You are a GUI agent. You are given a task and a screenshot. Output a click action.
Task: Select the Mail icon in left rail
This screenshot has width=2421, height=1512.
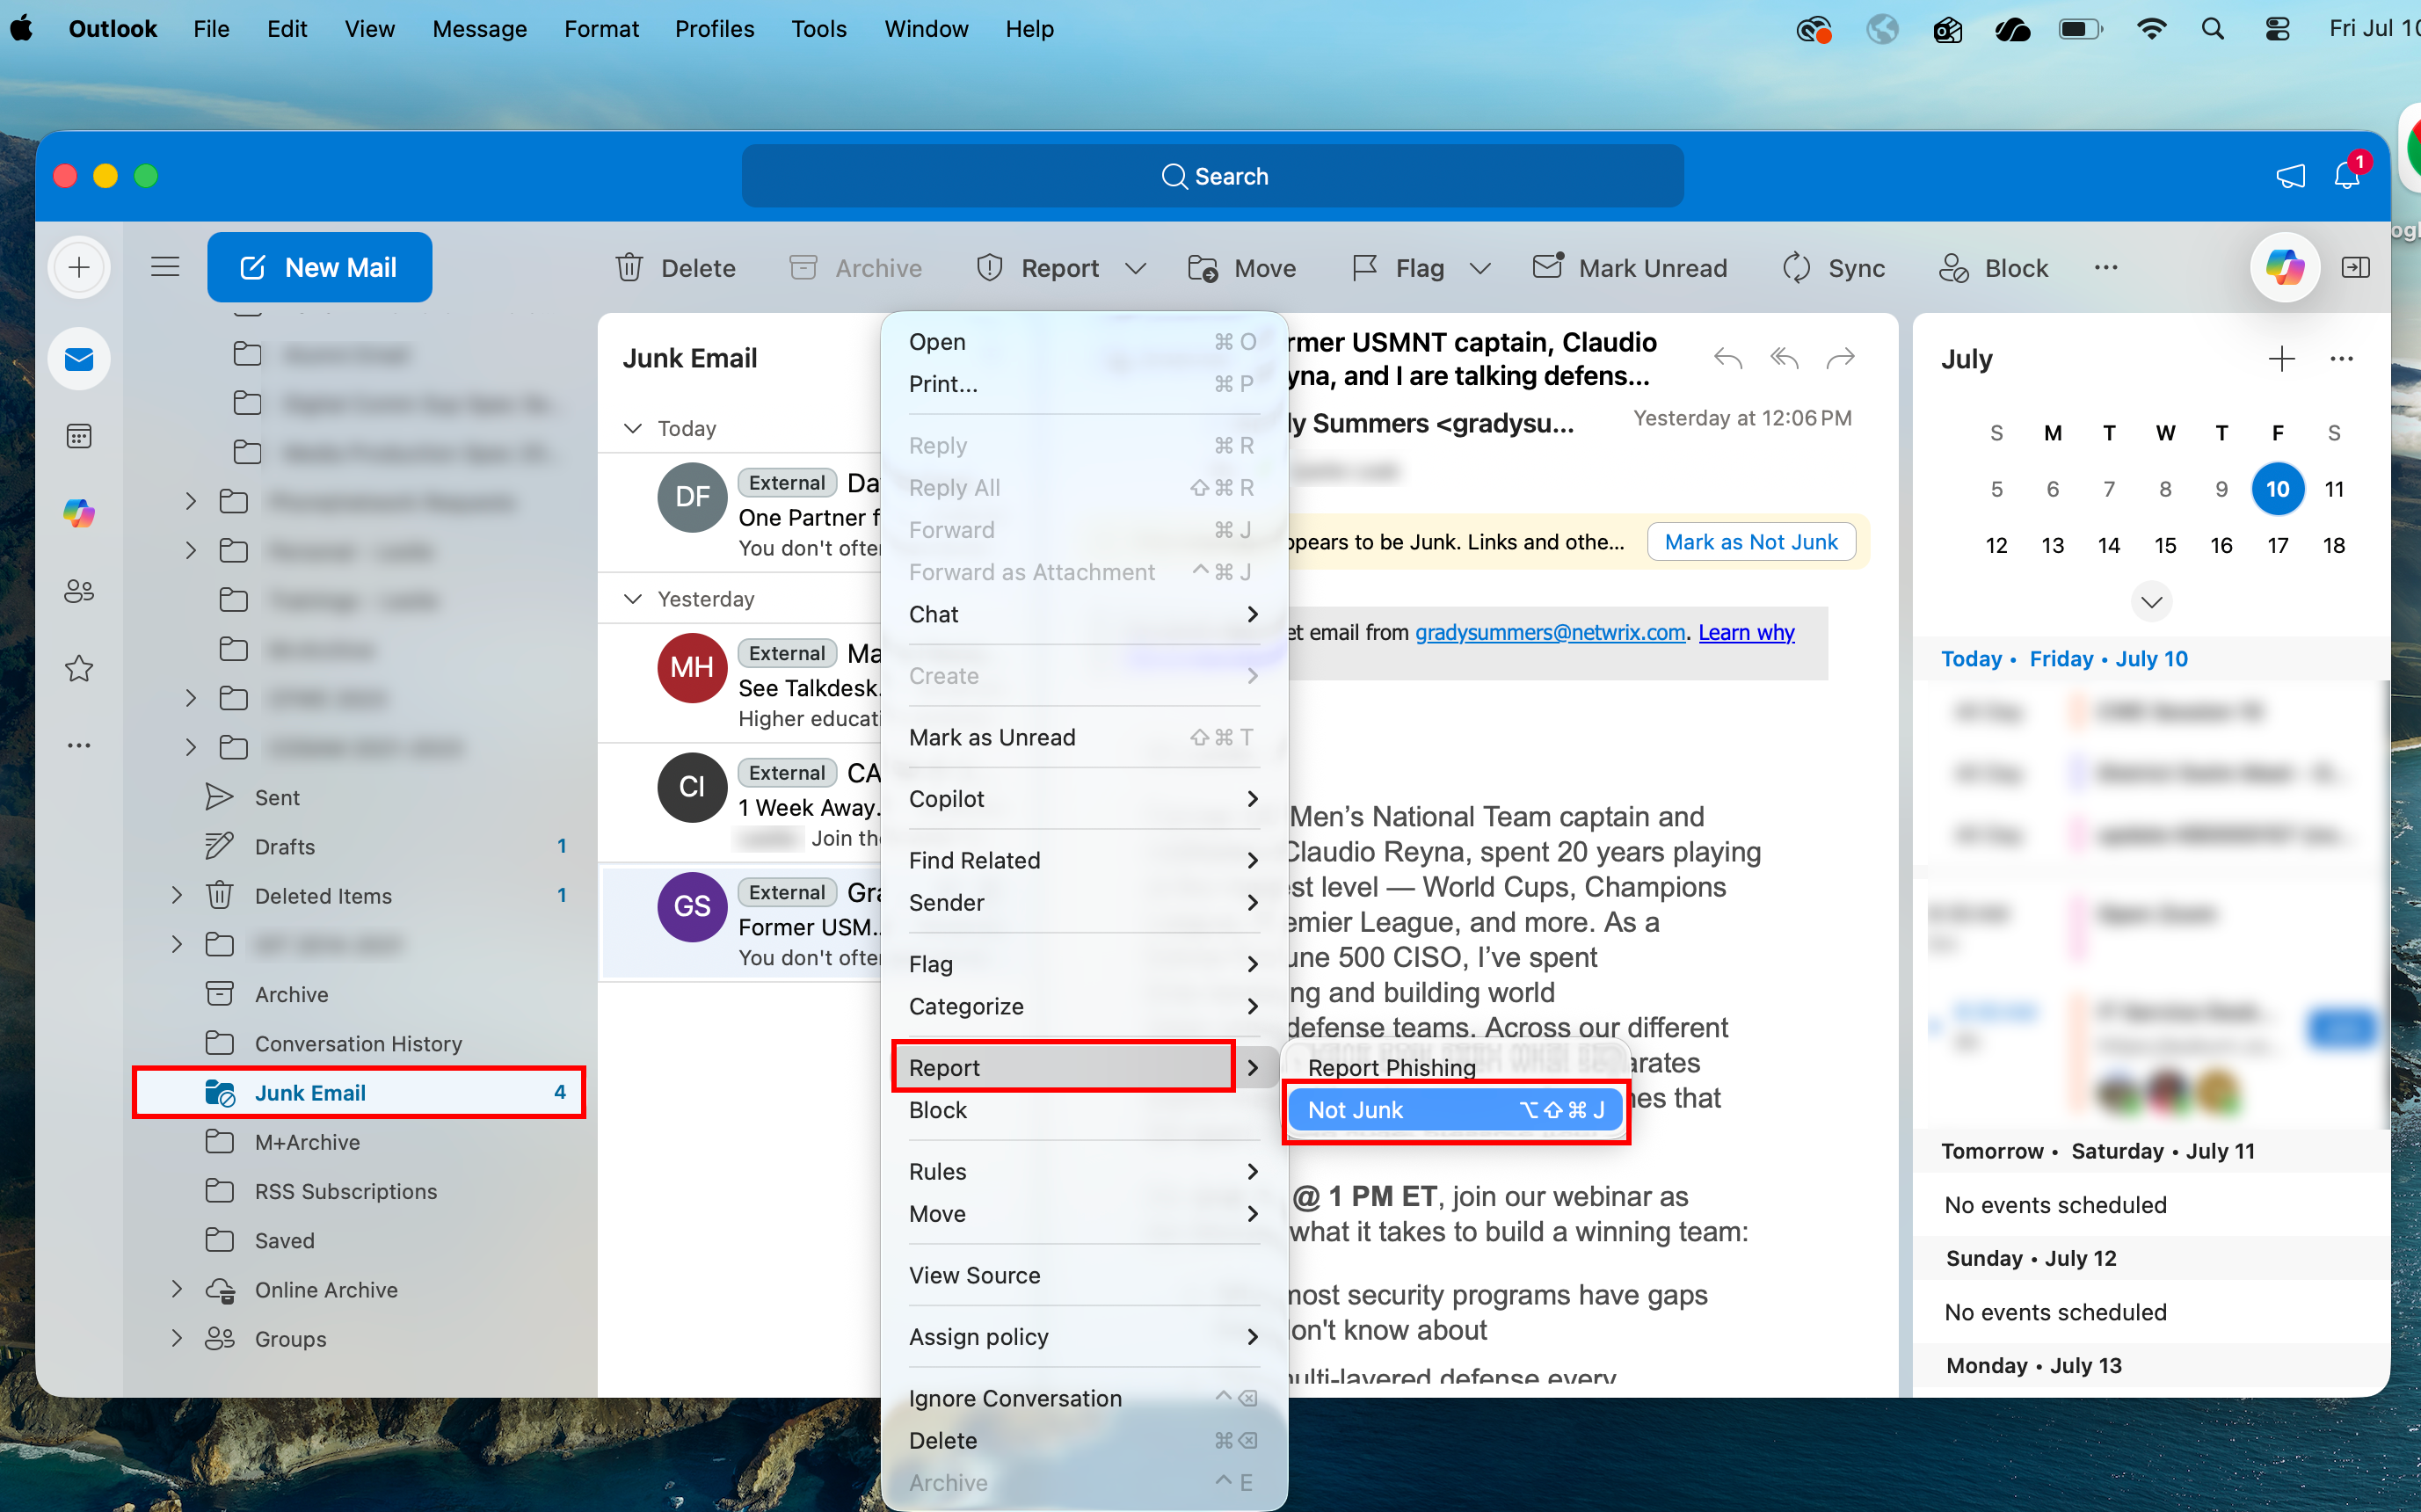coord(79,359)
